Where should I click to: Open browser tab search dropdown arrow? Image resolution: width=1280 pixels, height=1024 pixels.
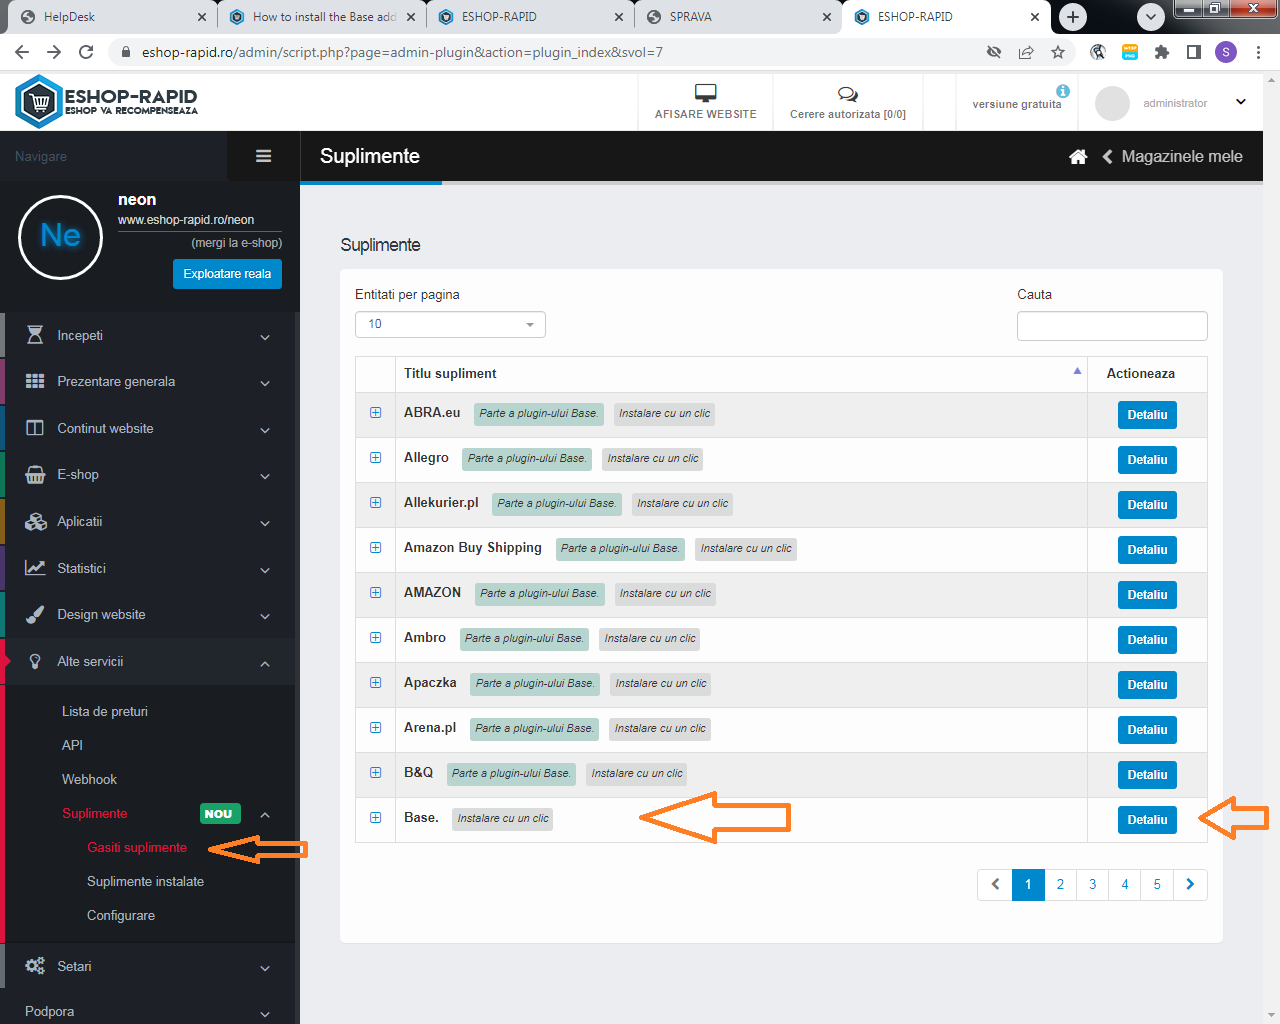1151,17
